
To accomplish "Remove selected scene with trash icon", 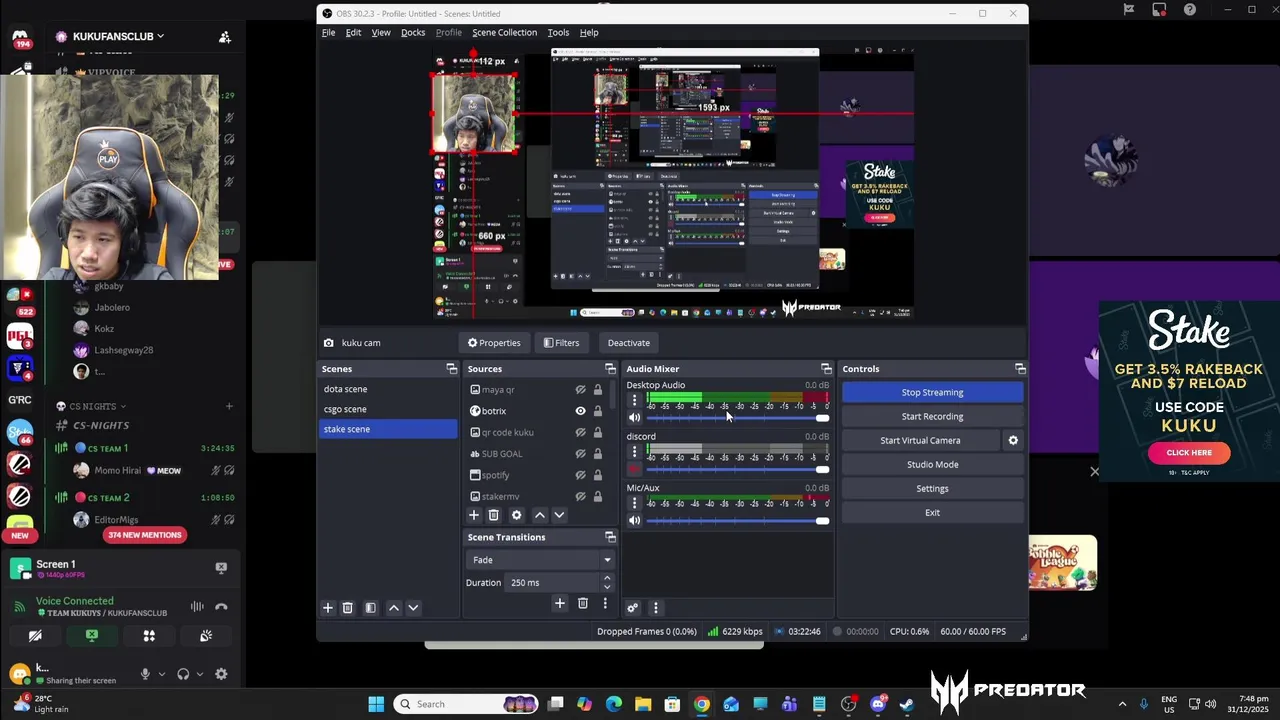I will 347,608.
